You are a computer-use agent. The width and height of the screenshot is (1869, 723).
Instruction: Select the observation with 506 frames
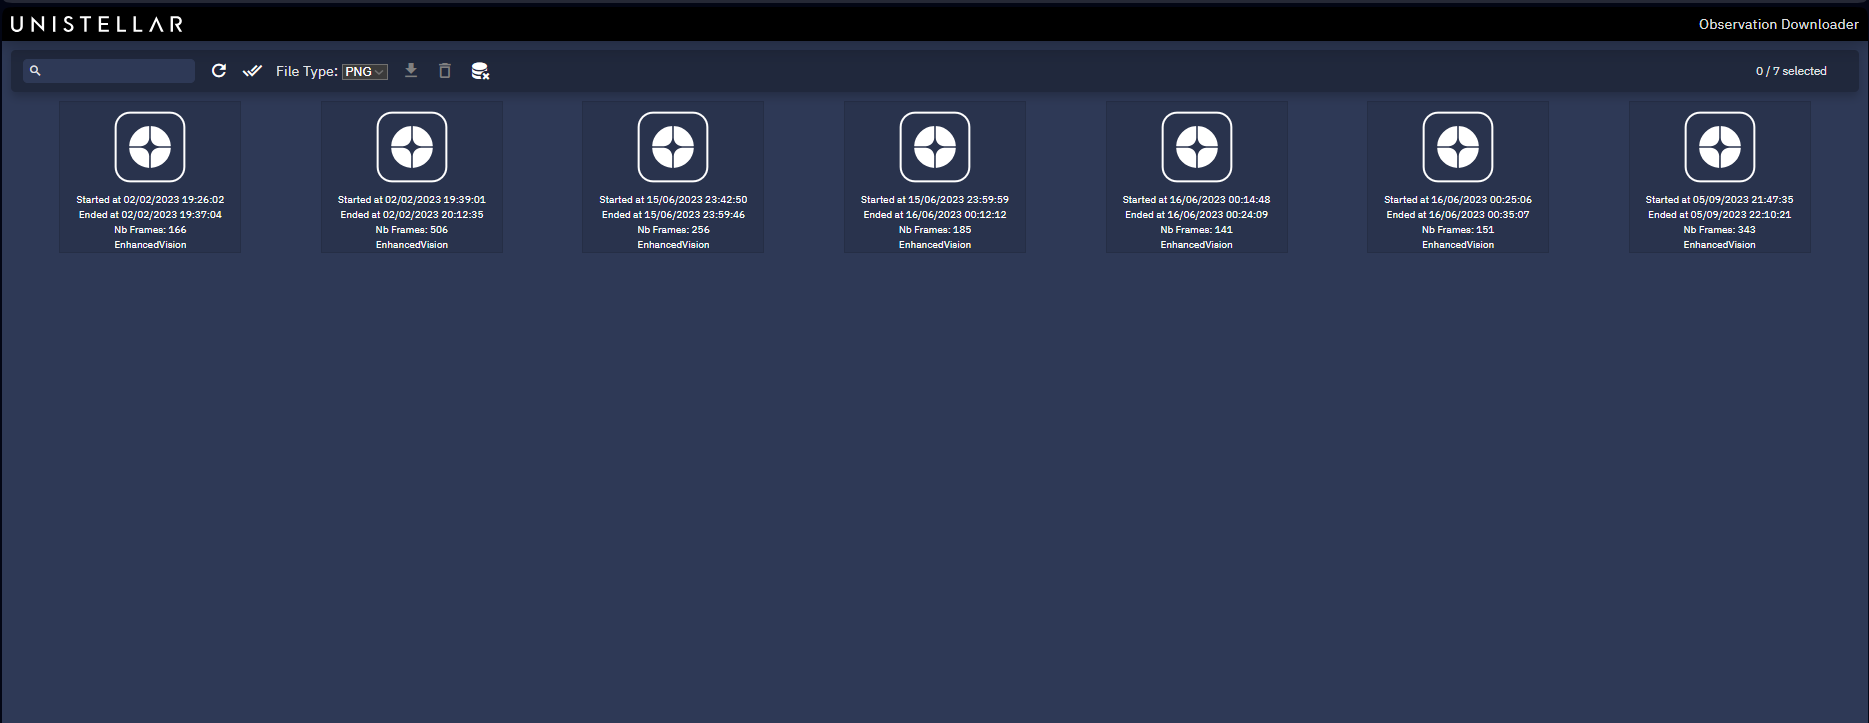pos(412,177)
